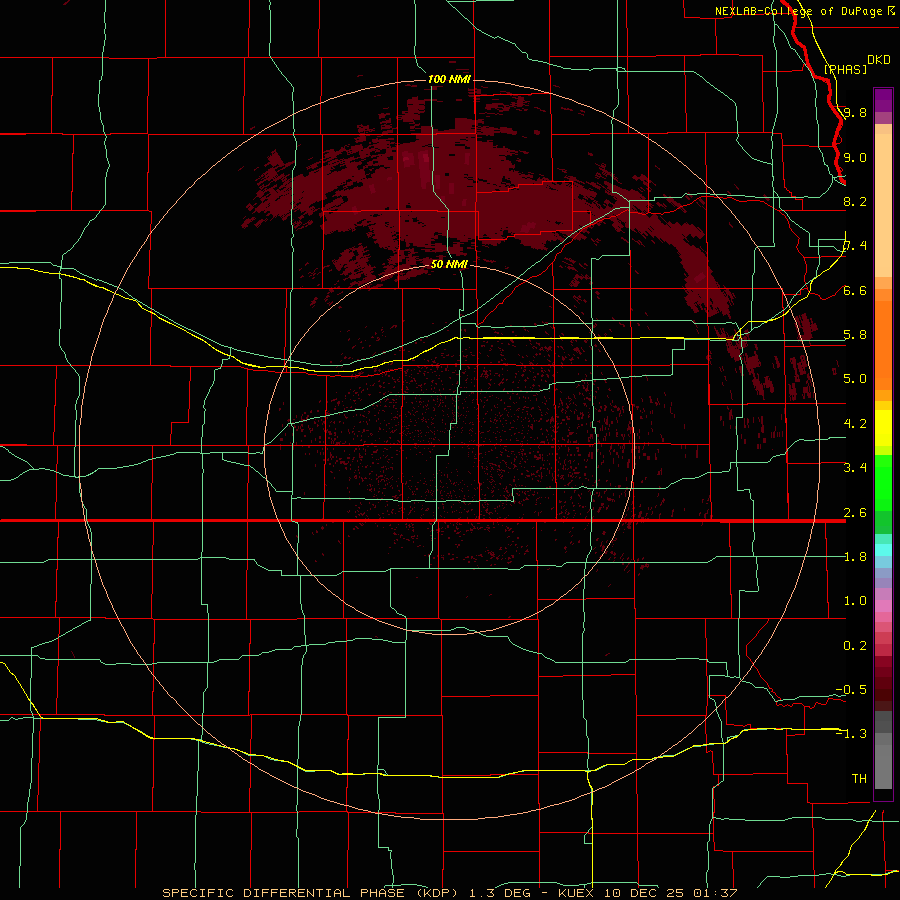Select the 1.8 scale value

coord(855,557)
